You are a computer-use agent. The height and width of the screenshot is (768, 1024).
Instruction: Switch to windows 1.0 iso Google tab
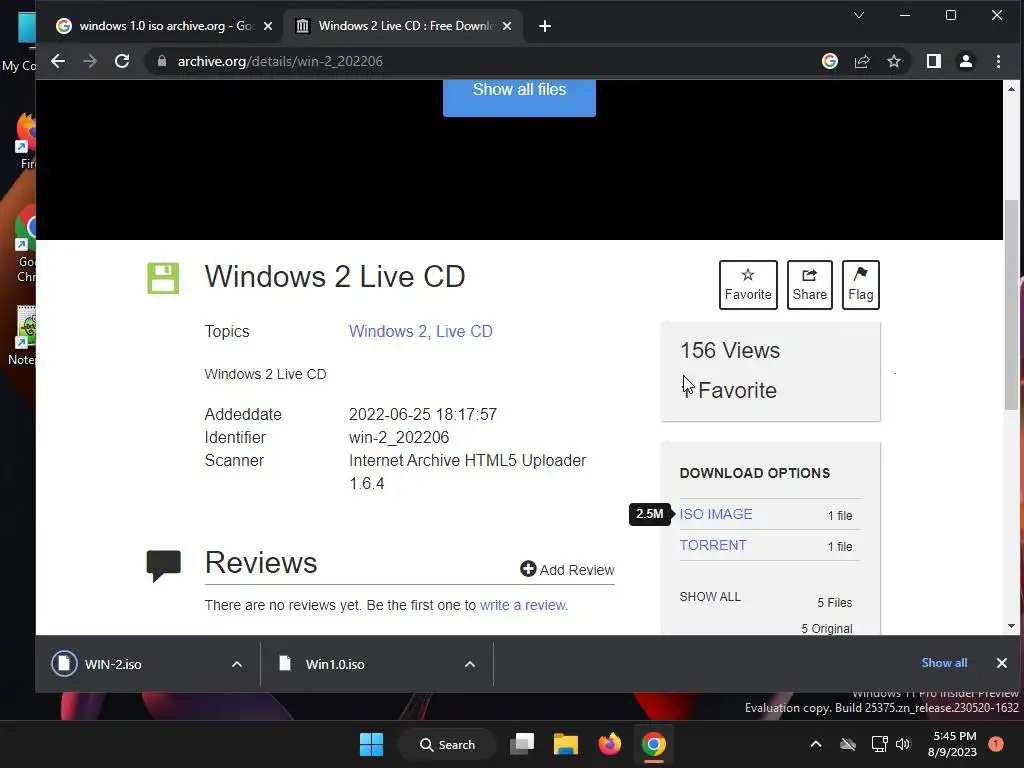tap(165, 26)
